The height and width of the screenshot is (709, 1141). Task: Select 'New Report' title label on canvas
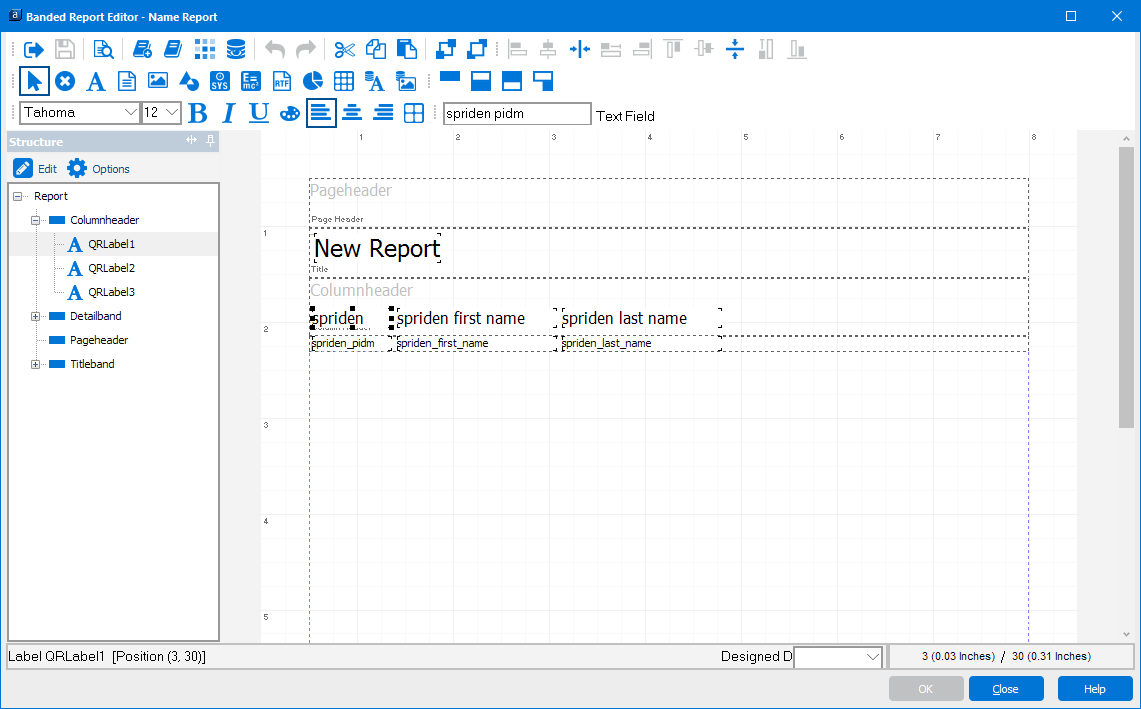[x=377, y=248]
